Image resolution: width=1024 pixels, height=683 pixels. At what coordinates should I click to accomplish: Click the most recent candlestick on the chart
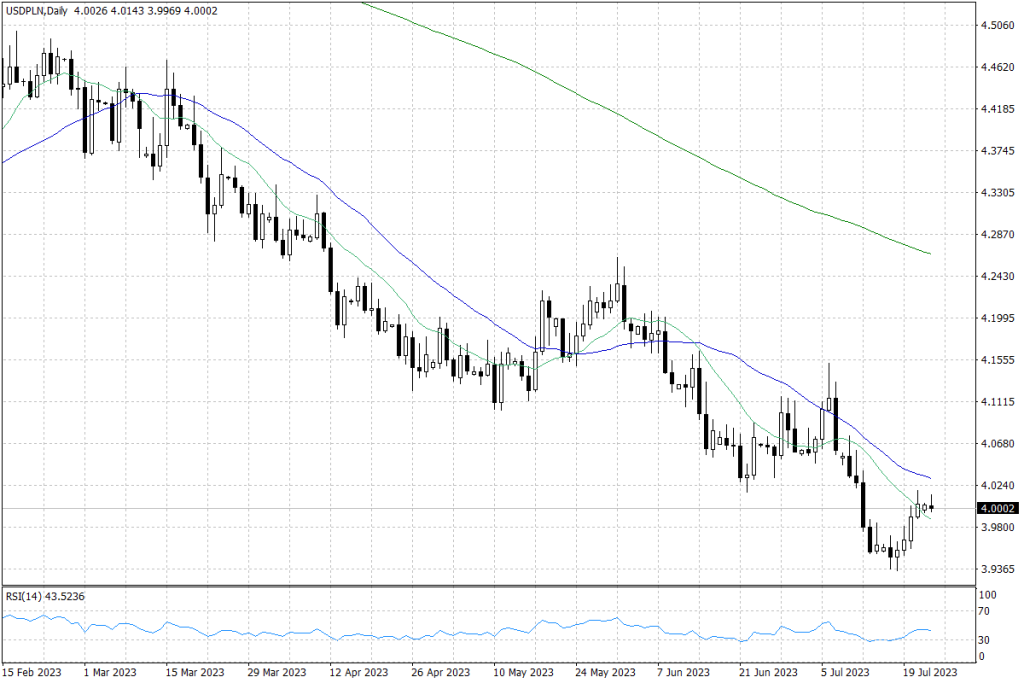tap(931, 506)
